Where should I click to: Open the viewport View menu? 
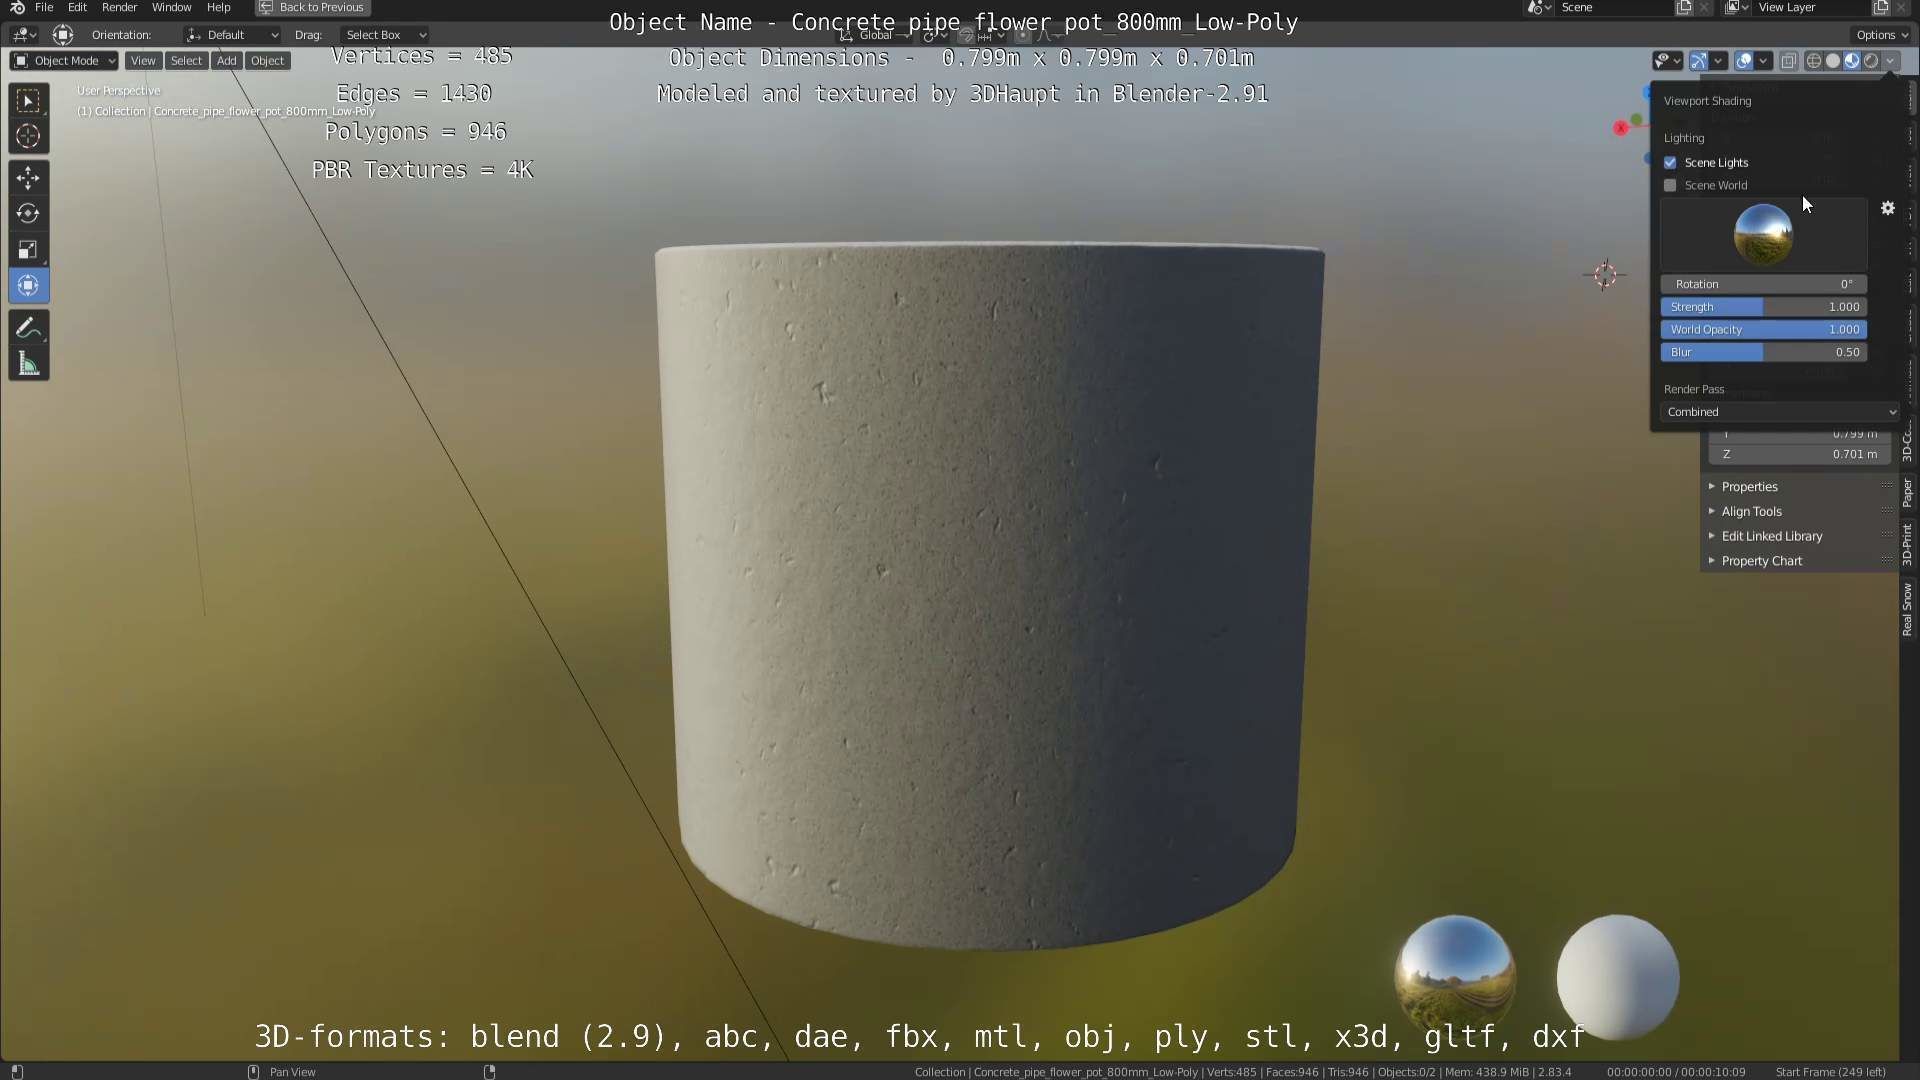point(143,61)
